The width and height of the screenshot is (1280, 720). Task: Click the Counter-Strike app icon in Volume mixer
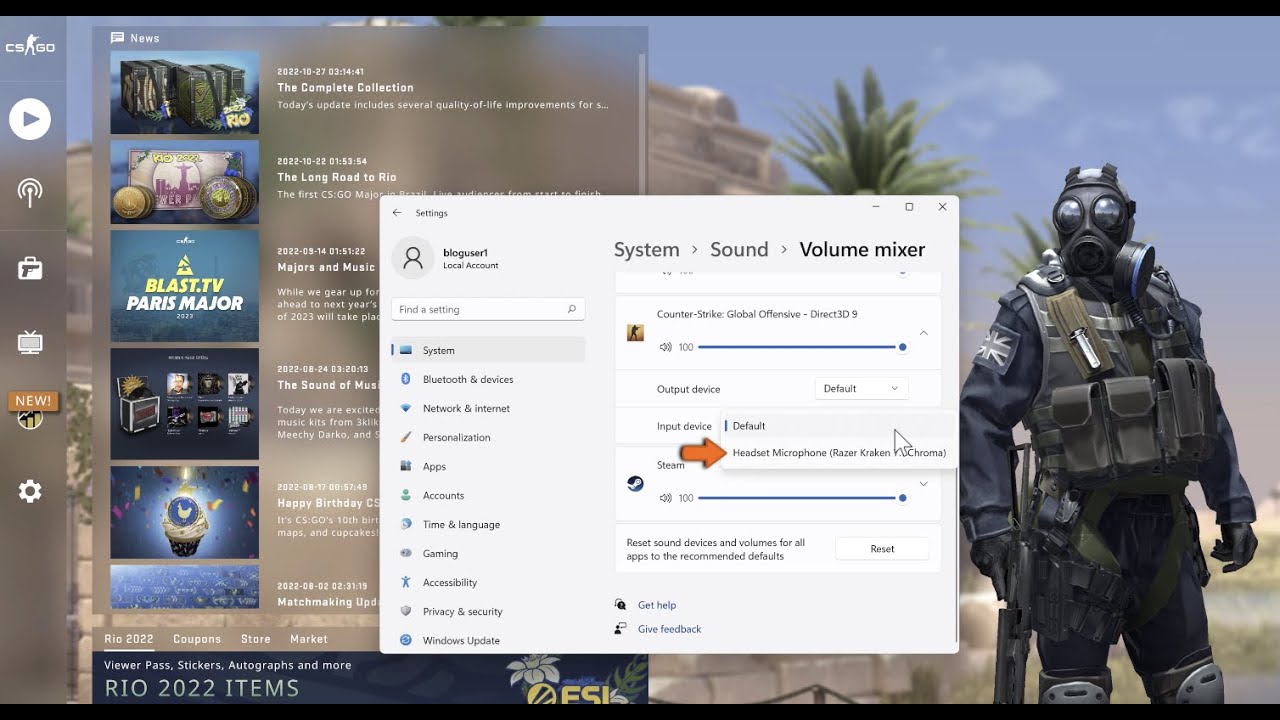click(635, 332)
